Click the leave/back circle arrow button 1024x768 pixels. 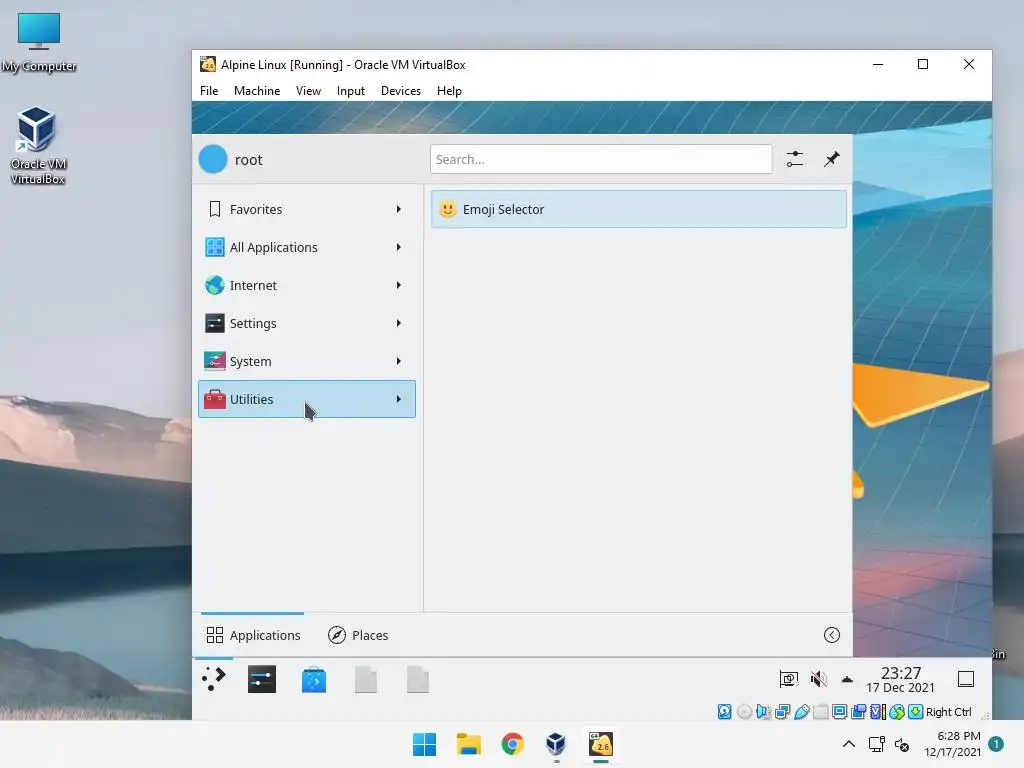831,635
